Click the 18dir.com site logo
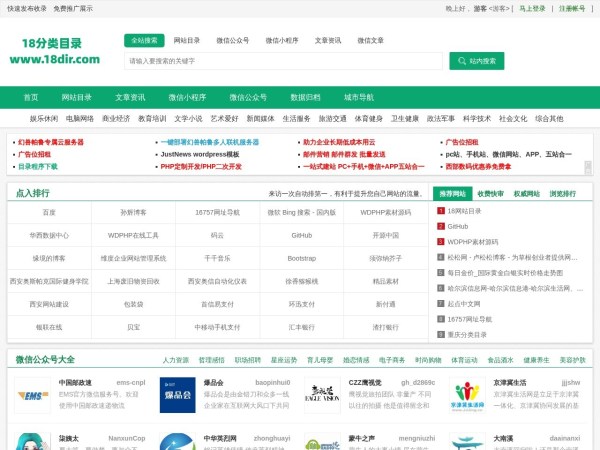 (54, 51)
